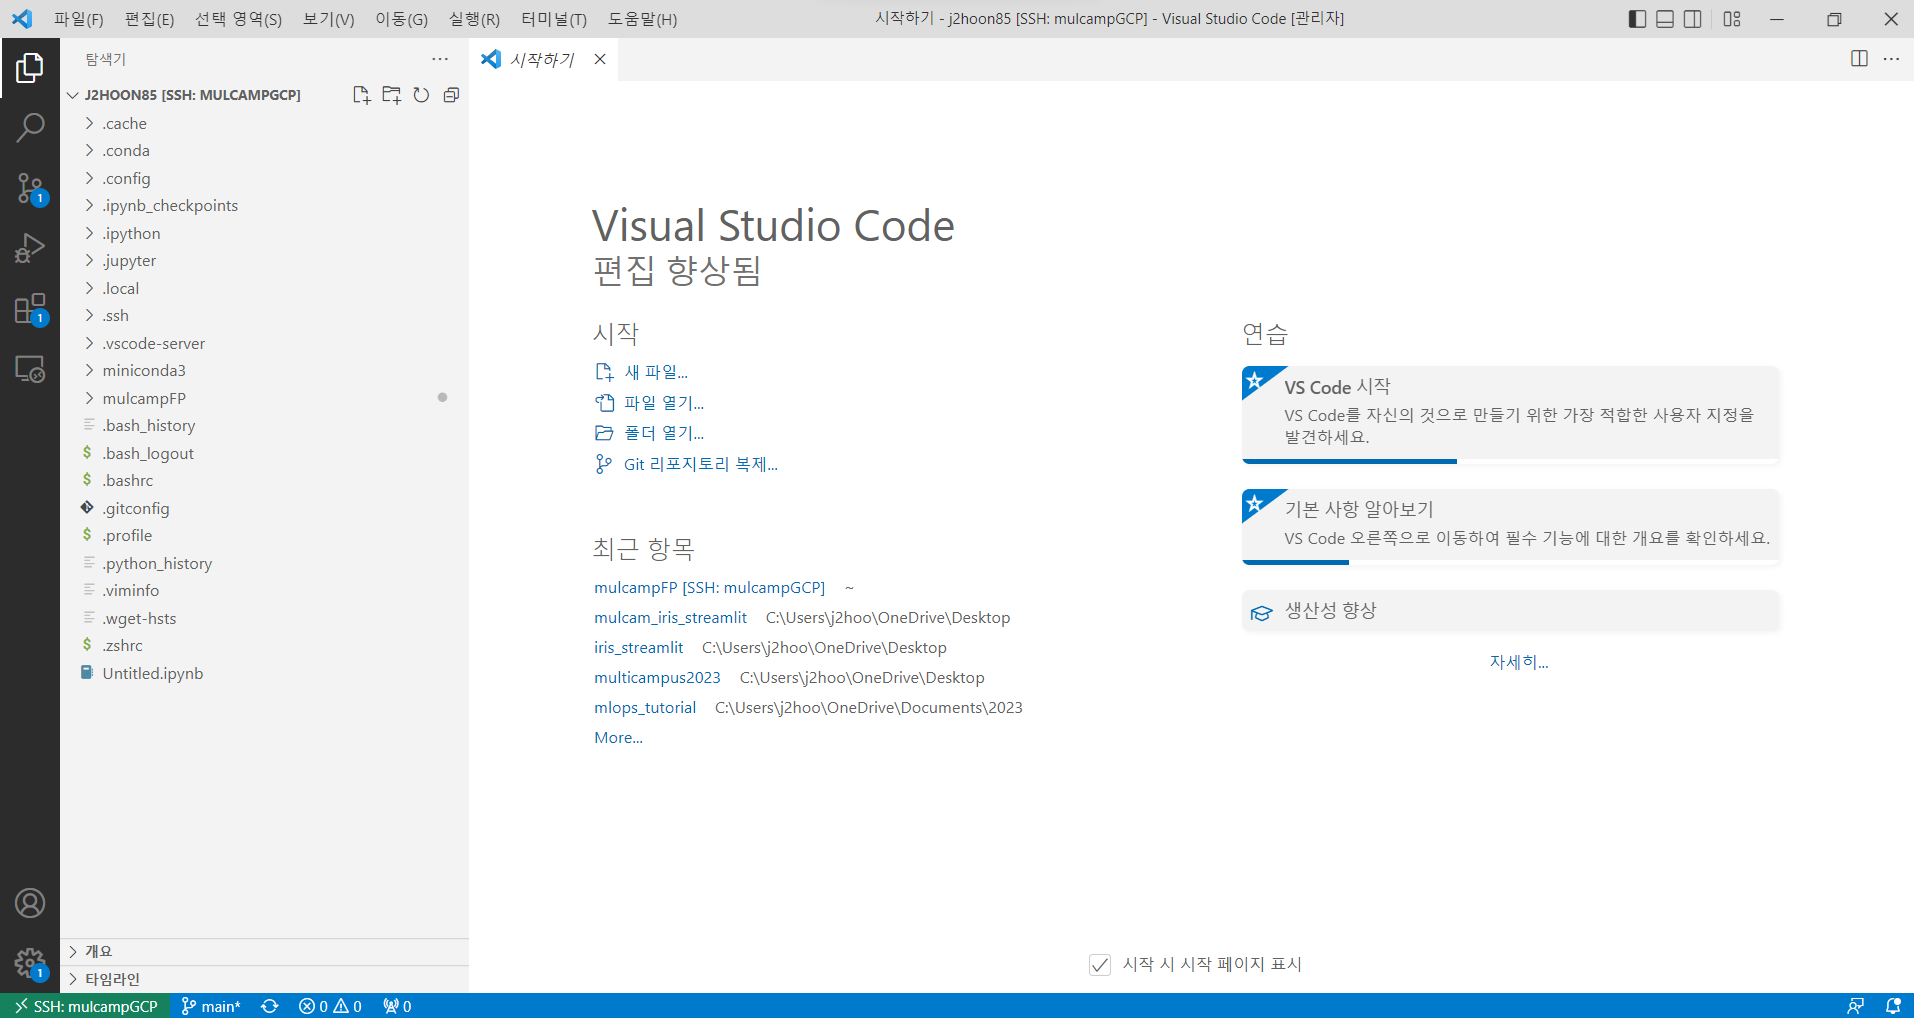Open recent mulcam_iris_streamlit folder

click(670, 618)
